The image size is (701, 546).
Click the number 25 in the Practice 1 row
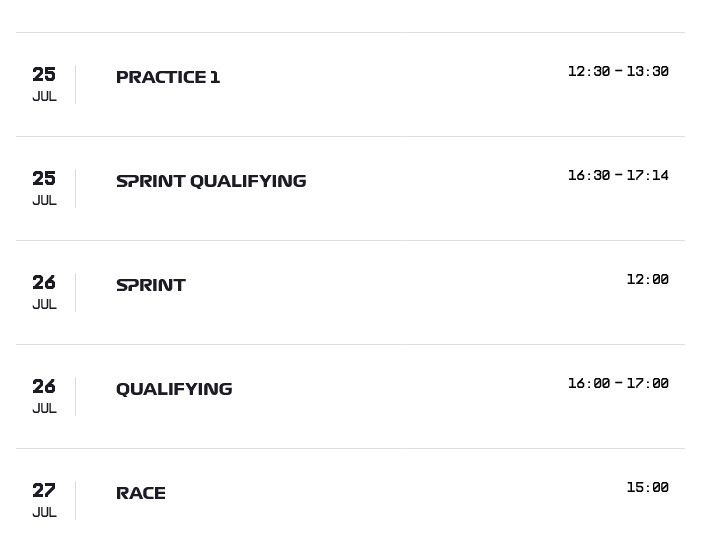[44, 74]
